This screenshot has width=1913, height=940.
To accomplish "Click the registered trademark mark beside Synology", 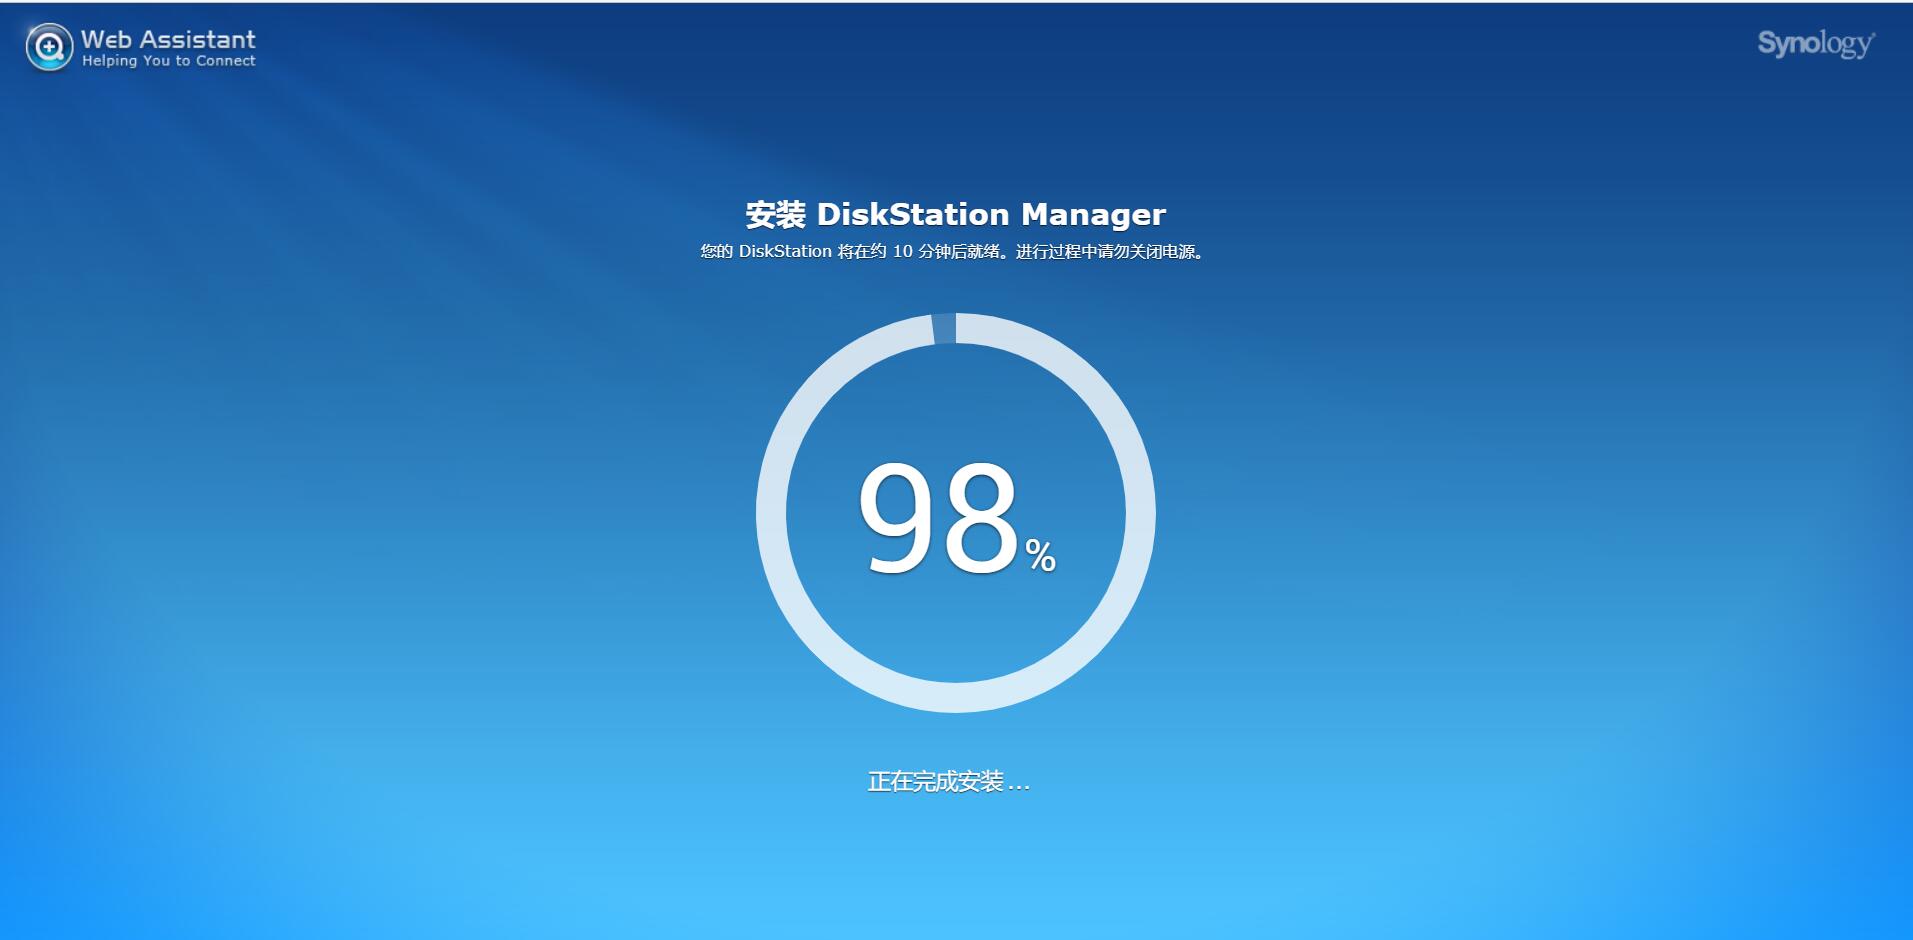I will coord(1873,35).
